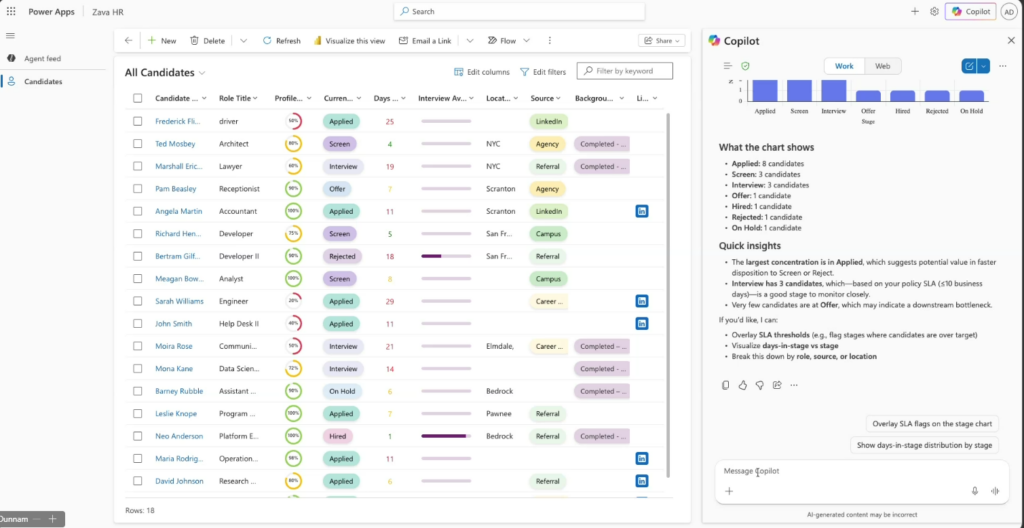Open the Sarah Williams candidate record link
The height and width of the screenshot is (528, 1024).
click(179, 301)
